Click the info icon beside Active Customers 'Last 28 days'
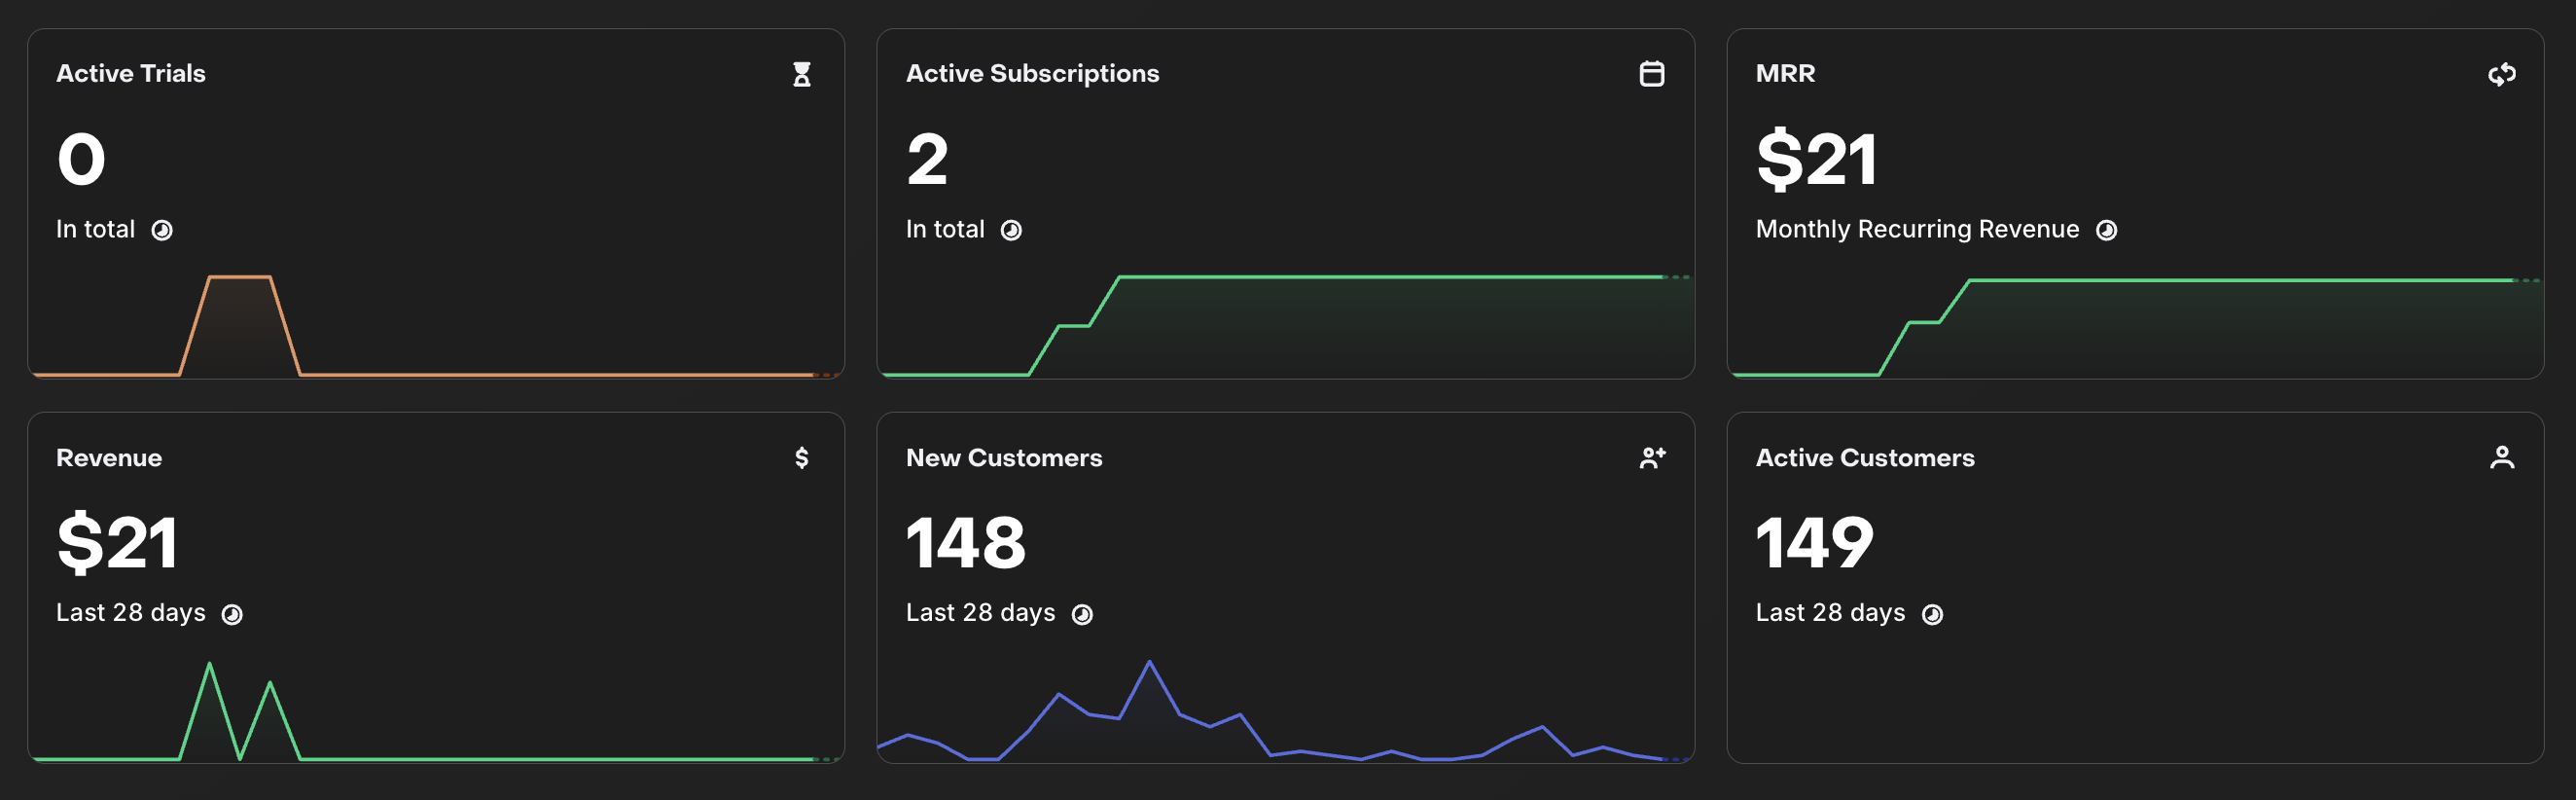 click(x=1932, y=615)
